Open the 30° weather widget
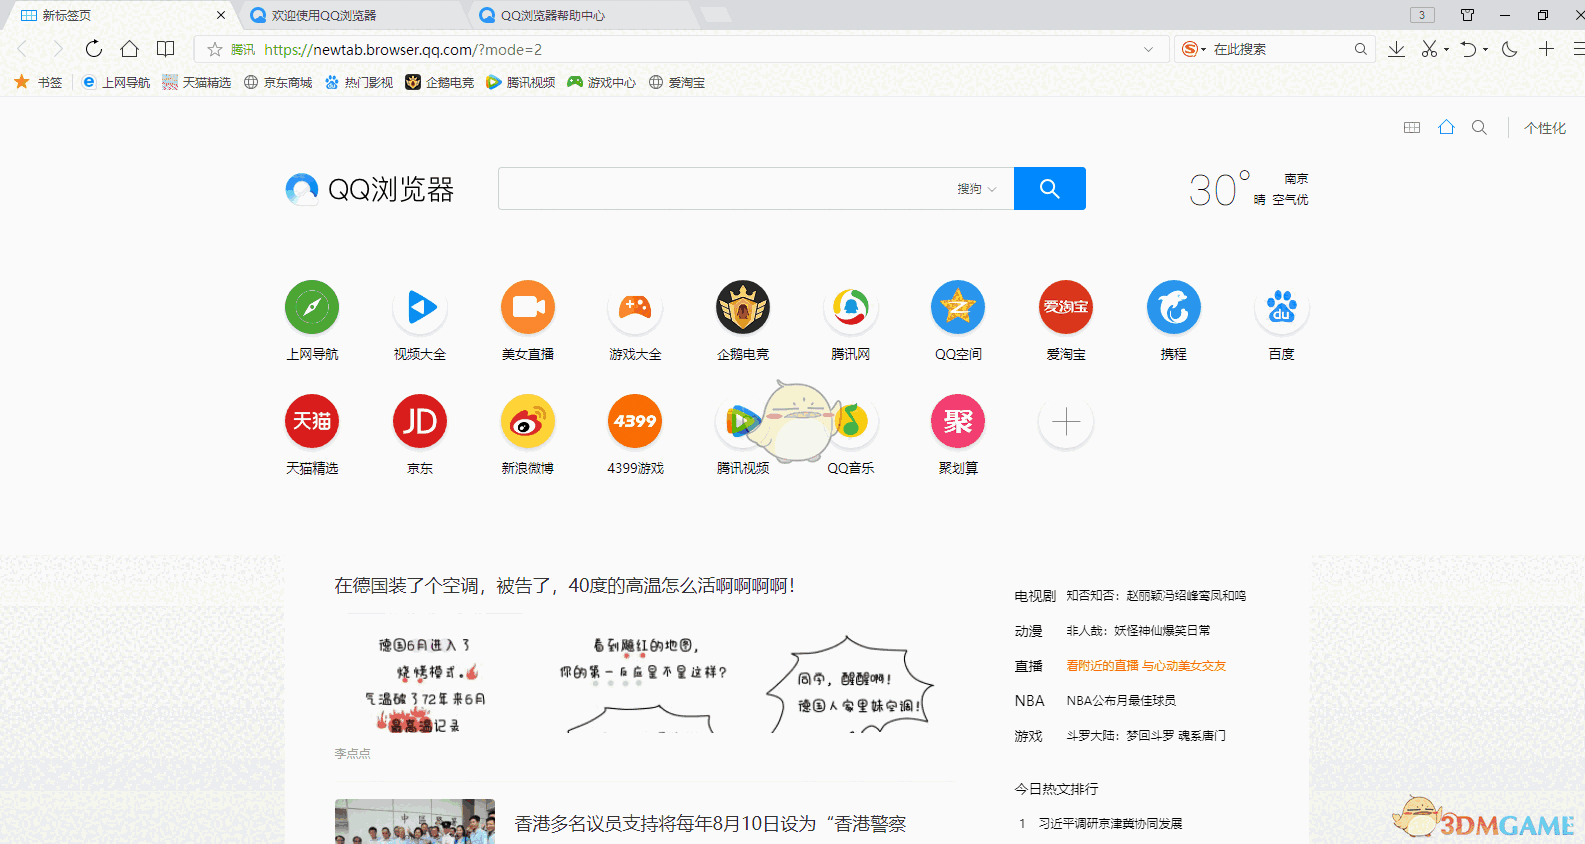The width and height of the screenshot is (1585, 844). 1248,189
